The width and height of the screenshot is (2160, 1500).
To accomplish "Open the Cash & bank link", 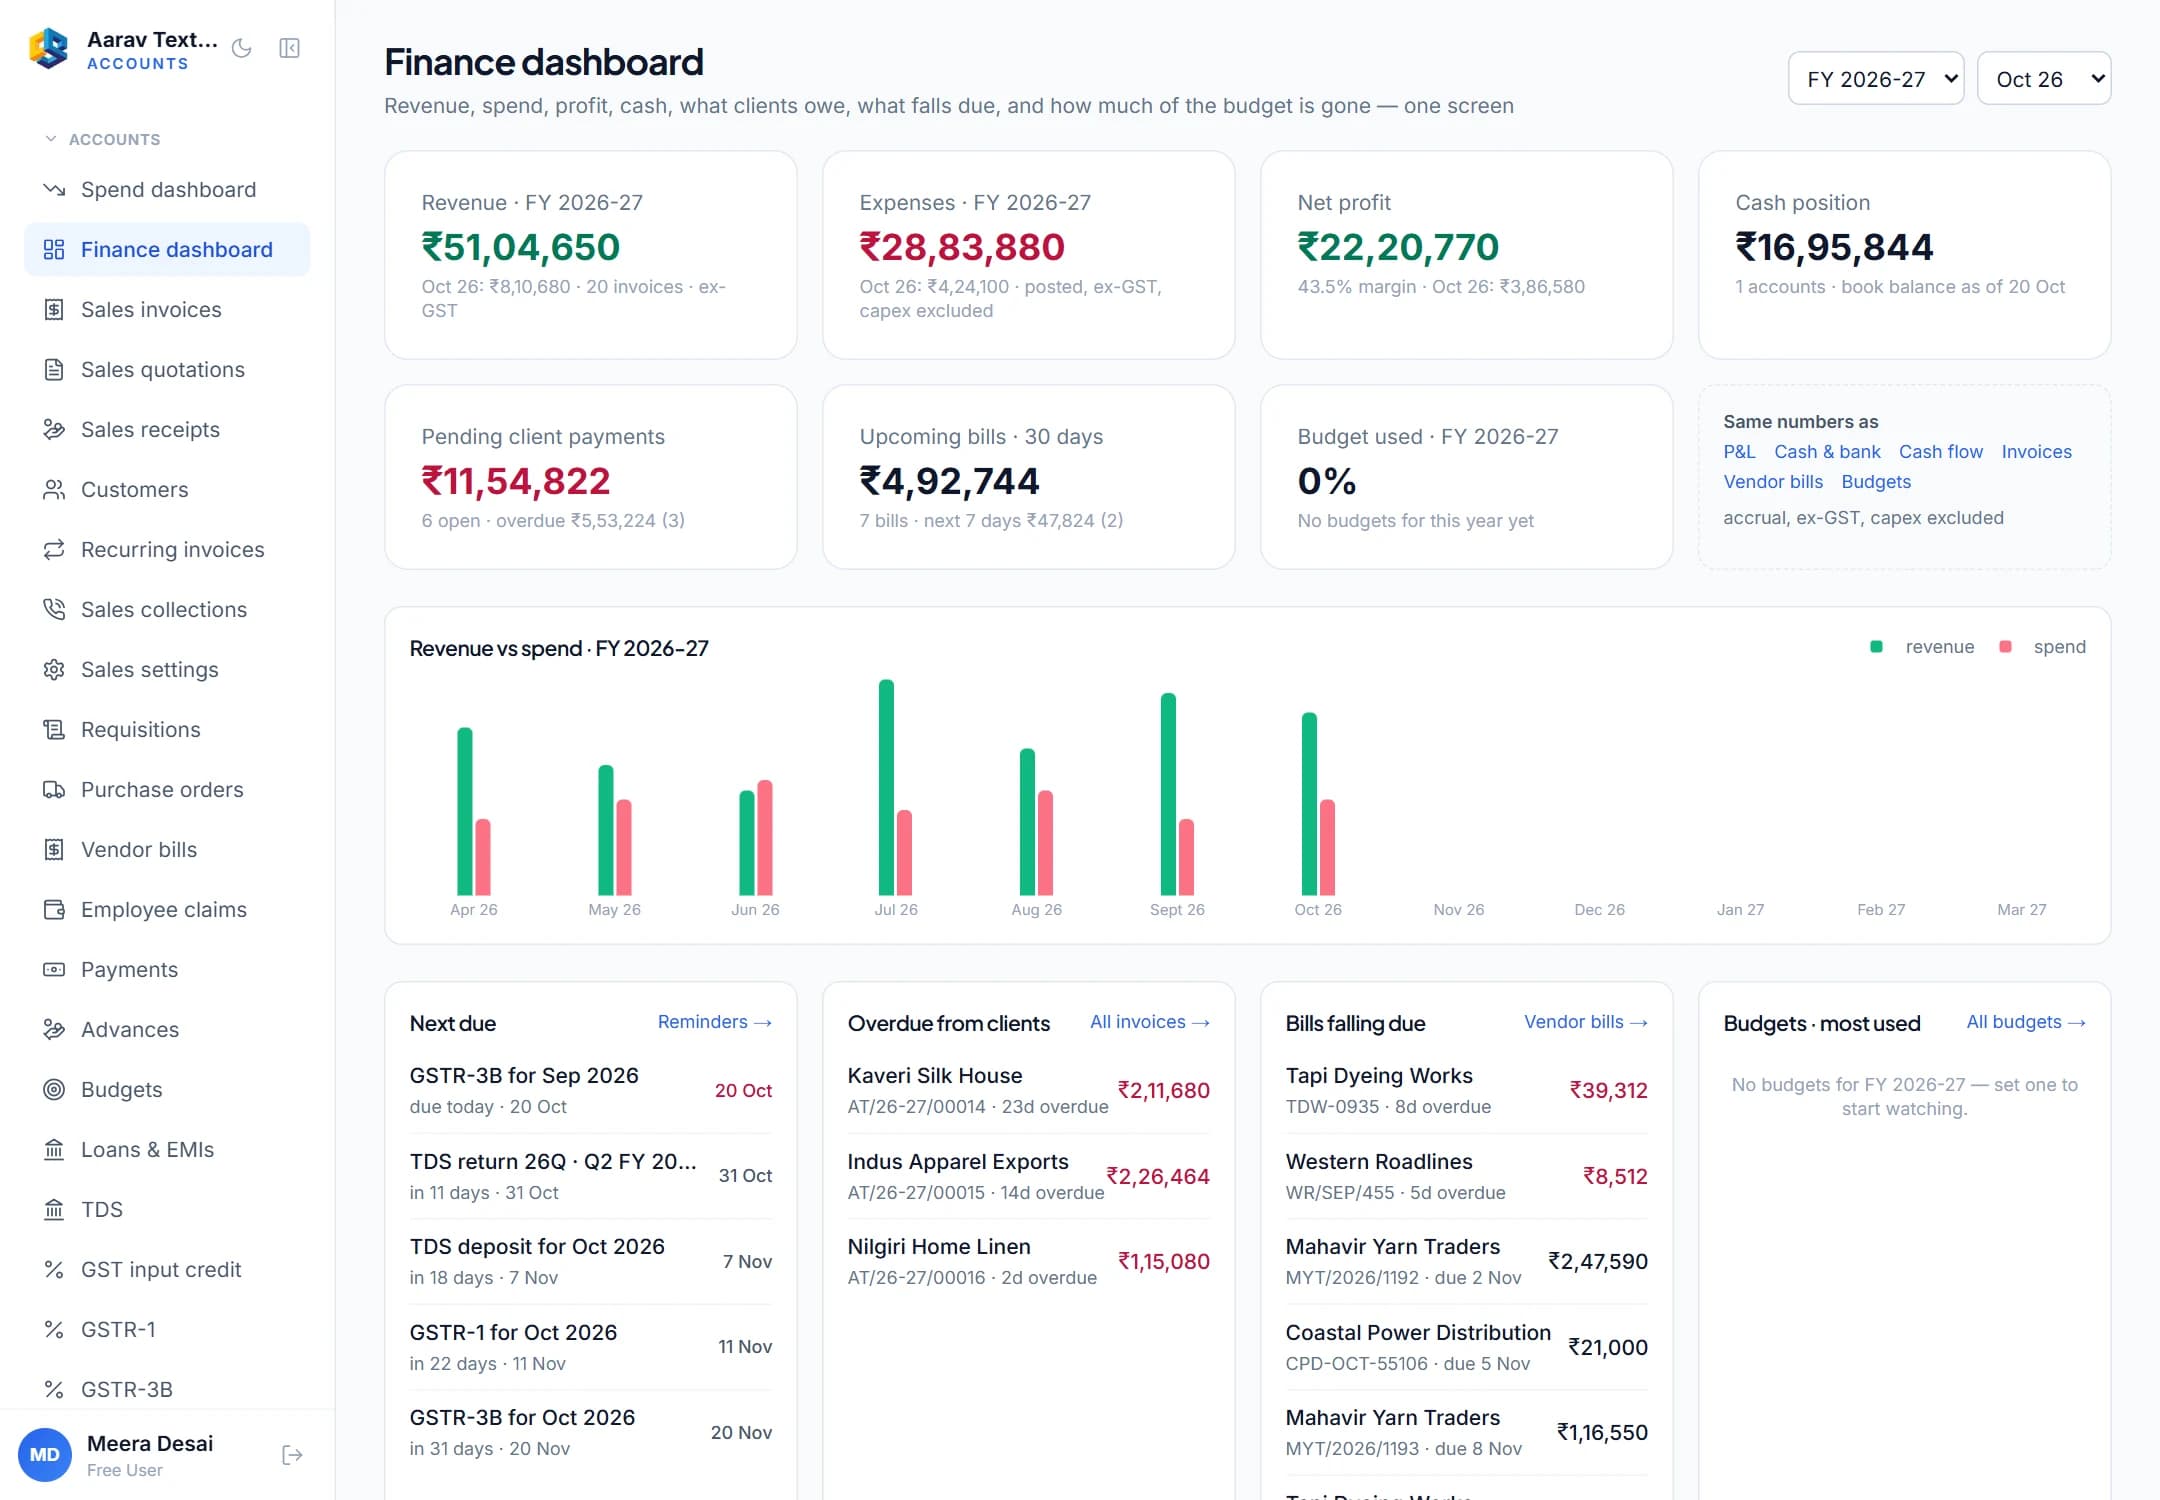I will [x=1827, y=452].
